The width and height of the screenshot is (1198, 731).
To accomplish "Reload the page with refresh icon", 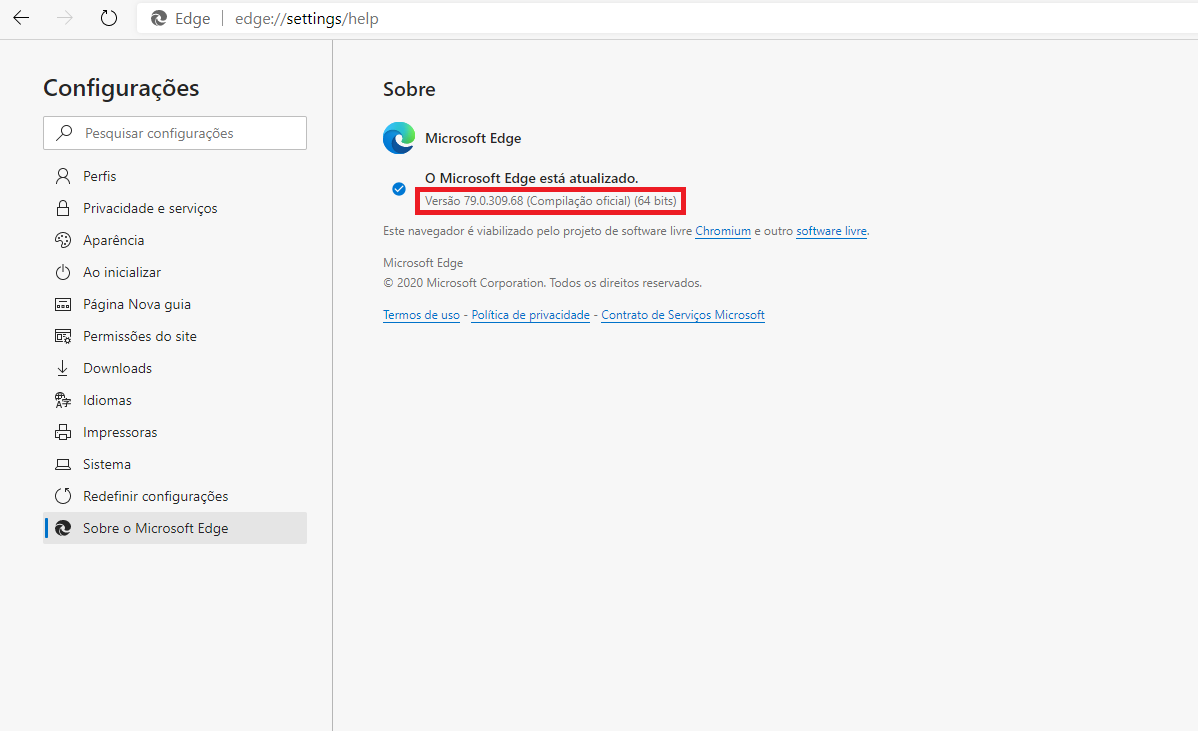I will (x=108, y=18).
